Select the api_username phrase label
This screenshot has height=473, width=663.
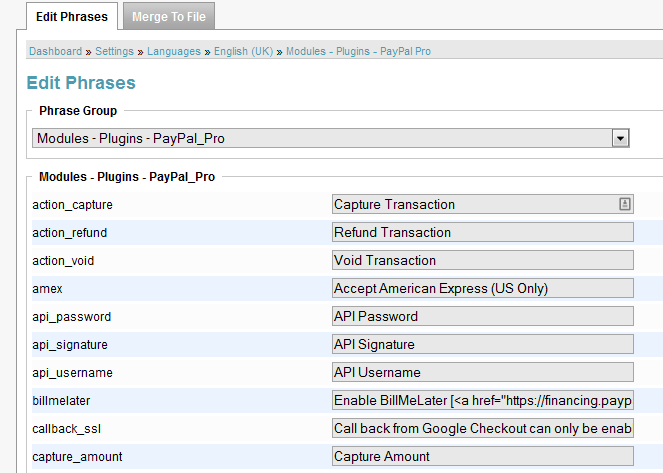pos(72,373)
